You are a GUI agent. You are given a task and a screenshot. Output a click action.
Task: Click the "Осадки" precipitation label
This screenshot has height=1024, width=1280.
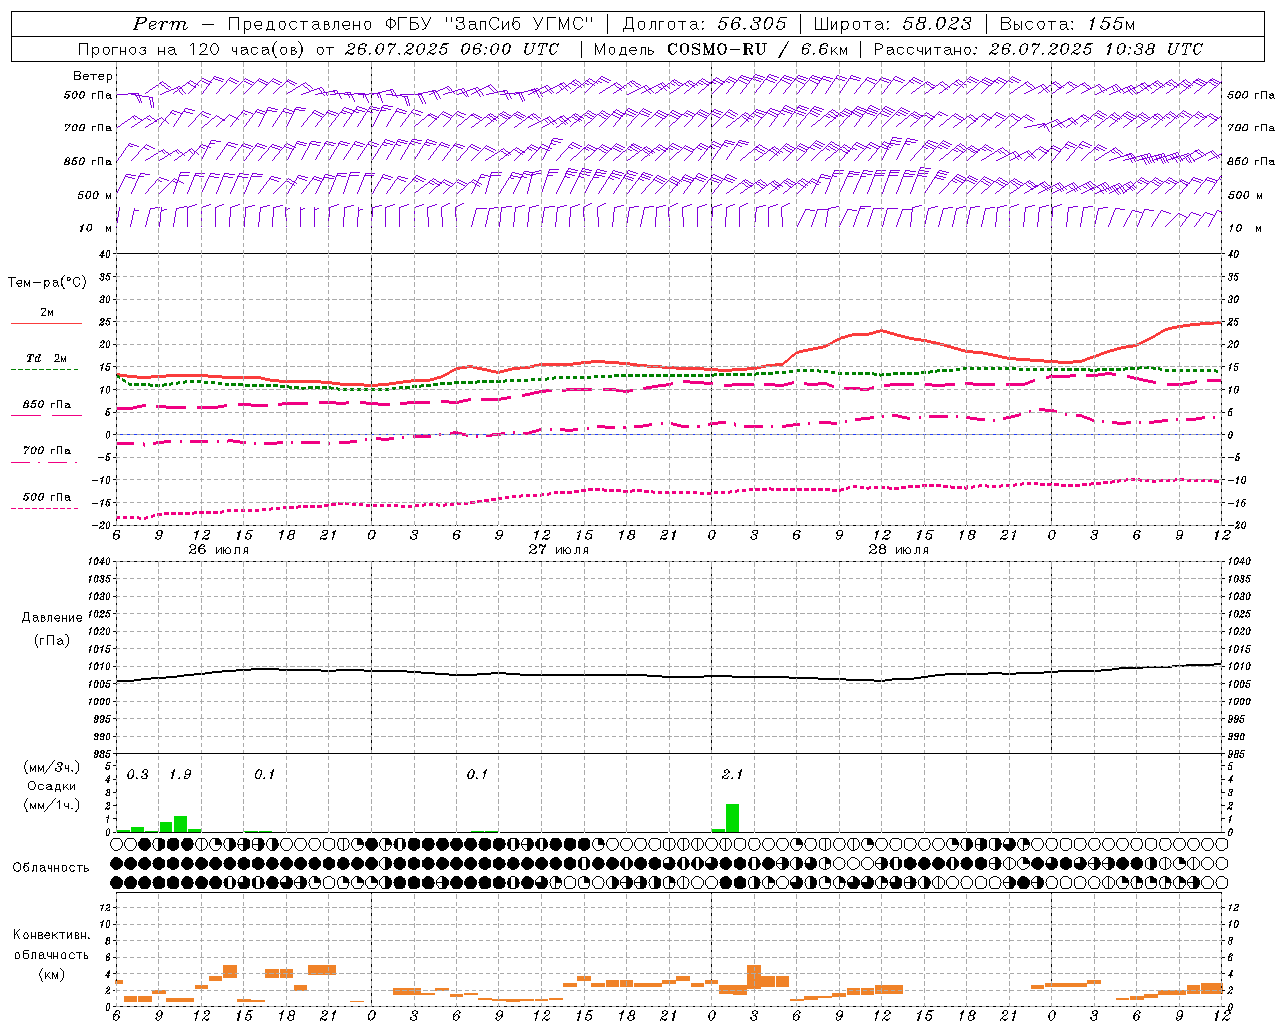point(52,786)
